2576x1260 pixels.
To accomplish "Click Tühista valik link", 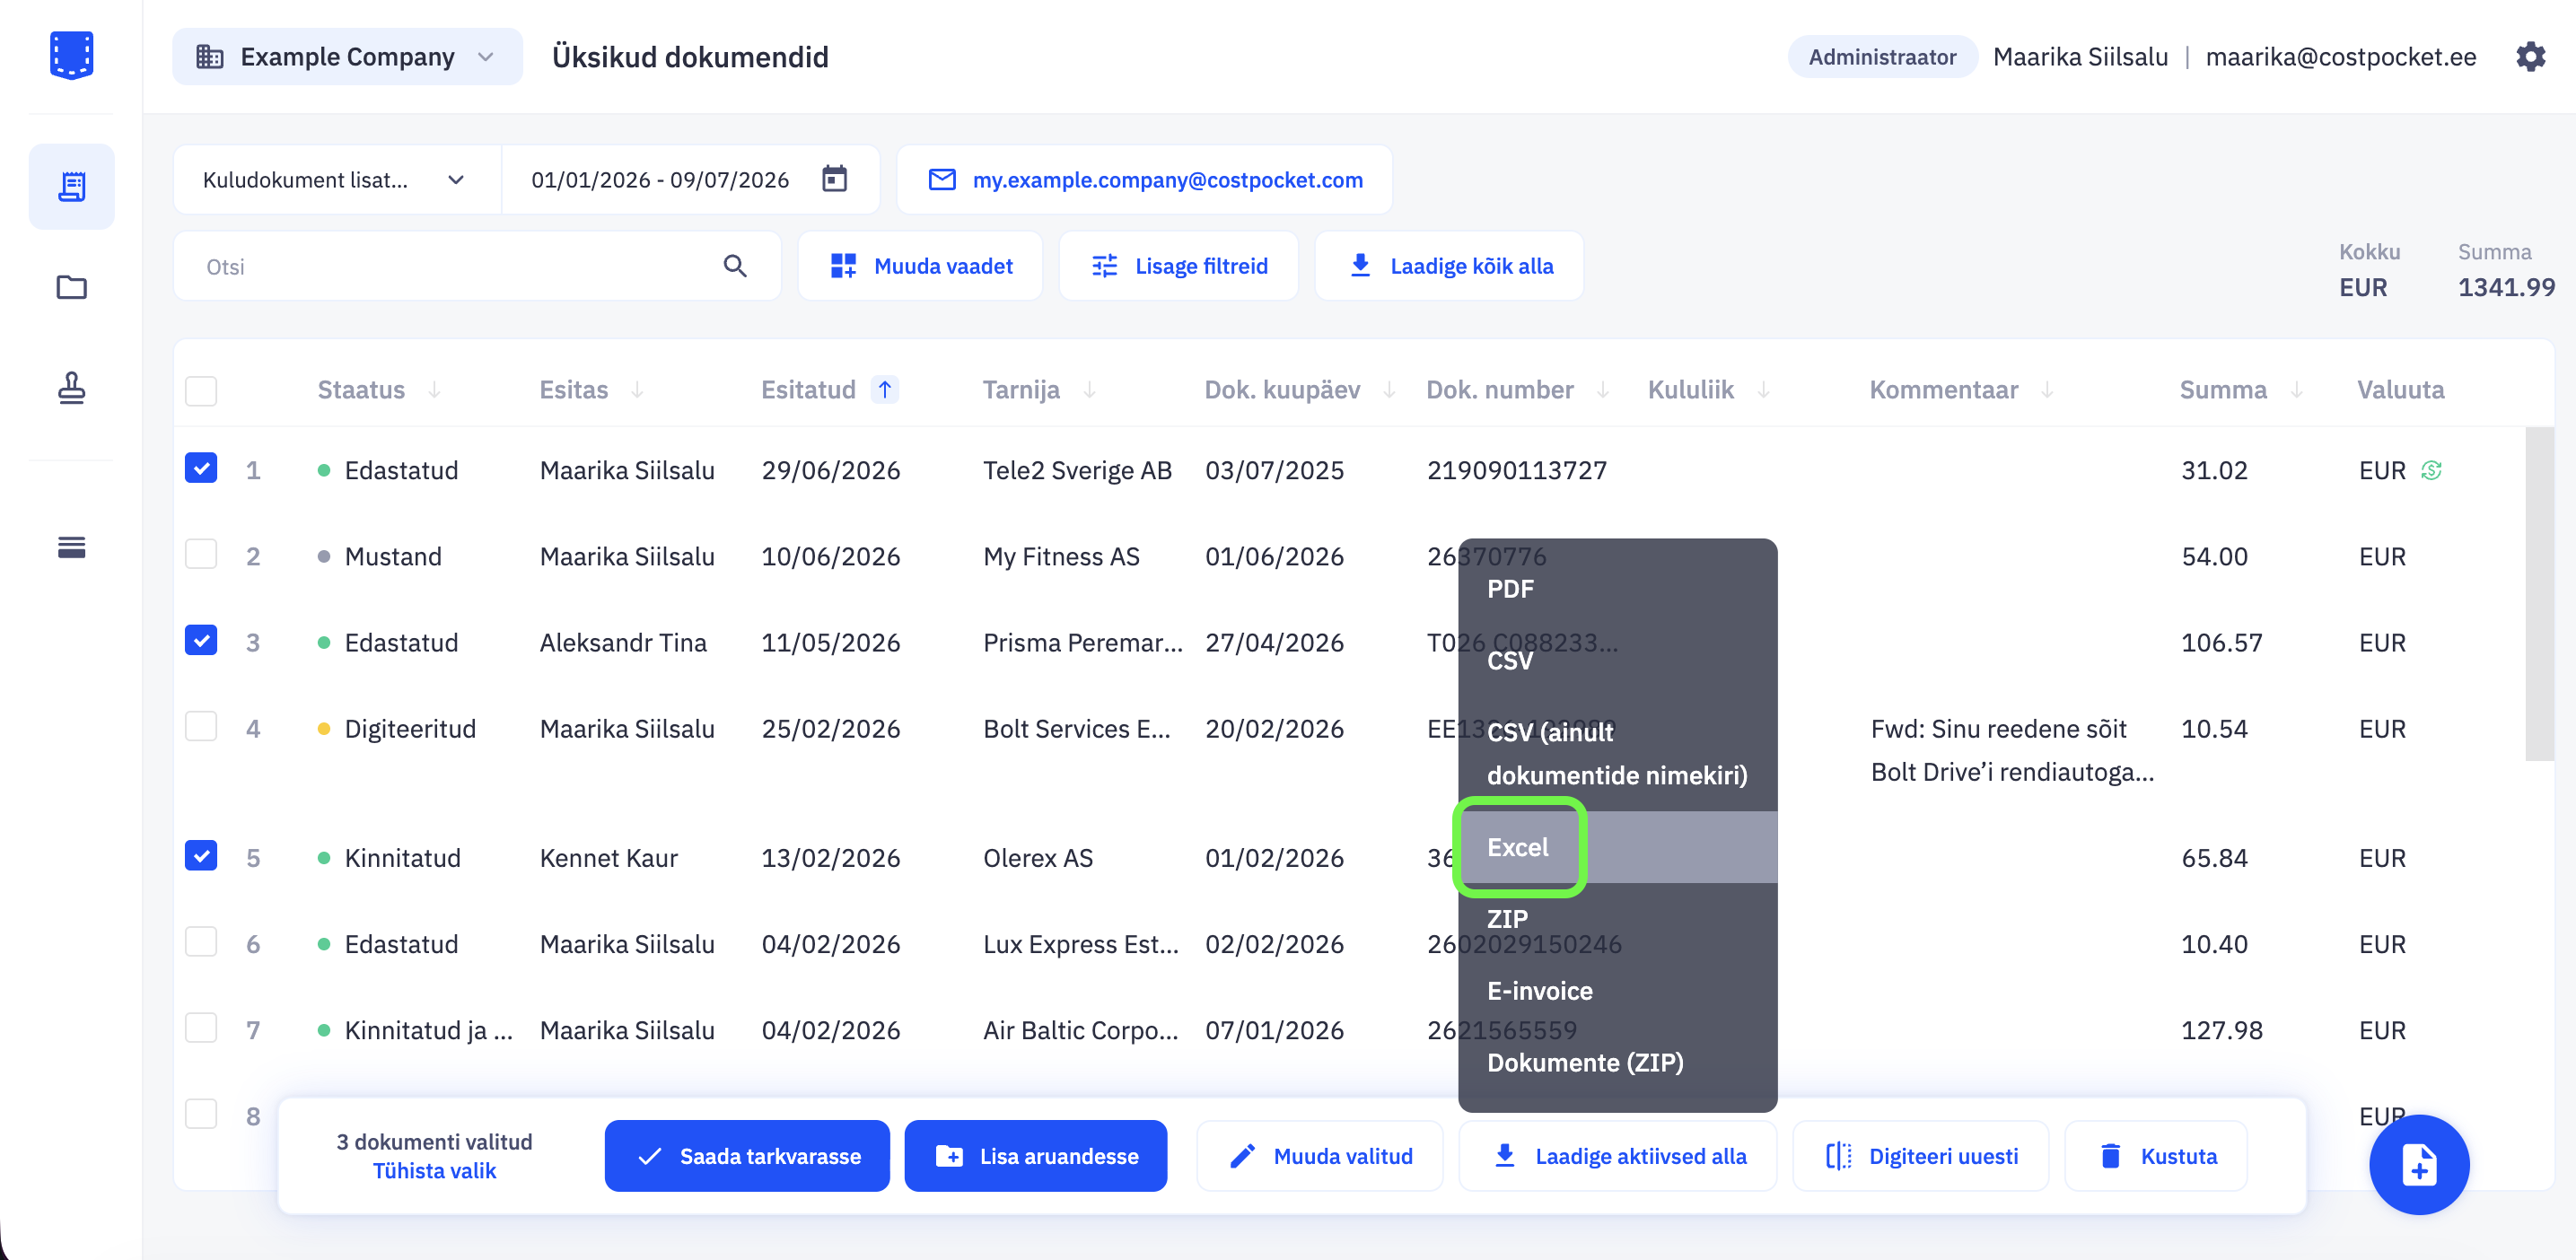I will coord(434,1171).
